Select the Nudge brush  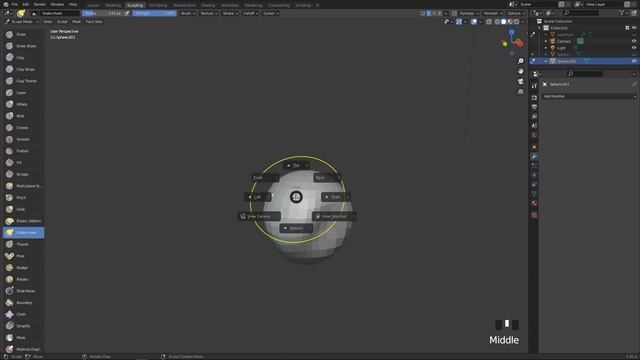(x=23, y=268)
